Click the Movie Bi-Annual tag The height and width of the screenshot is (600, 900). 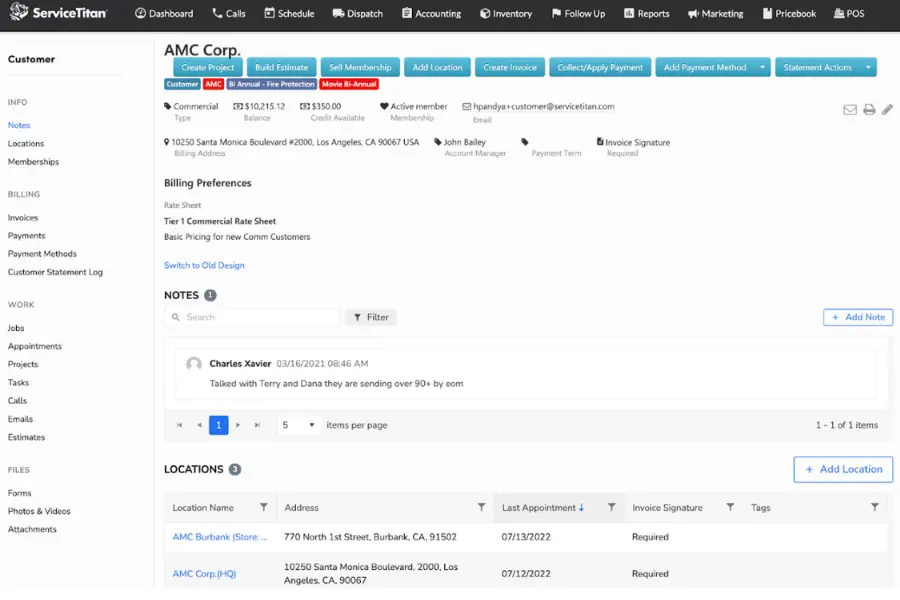point(349,84)
